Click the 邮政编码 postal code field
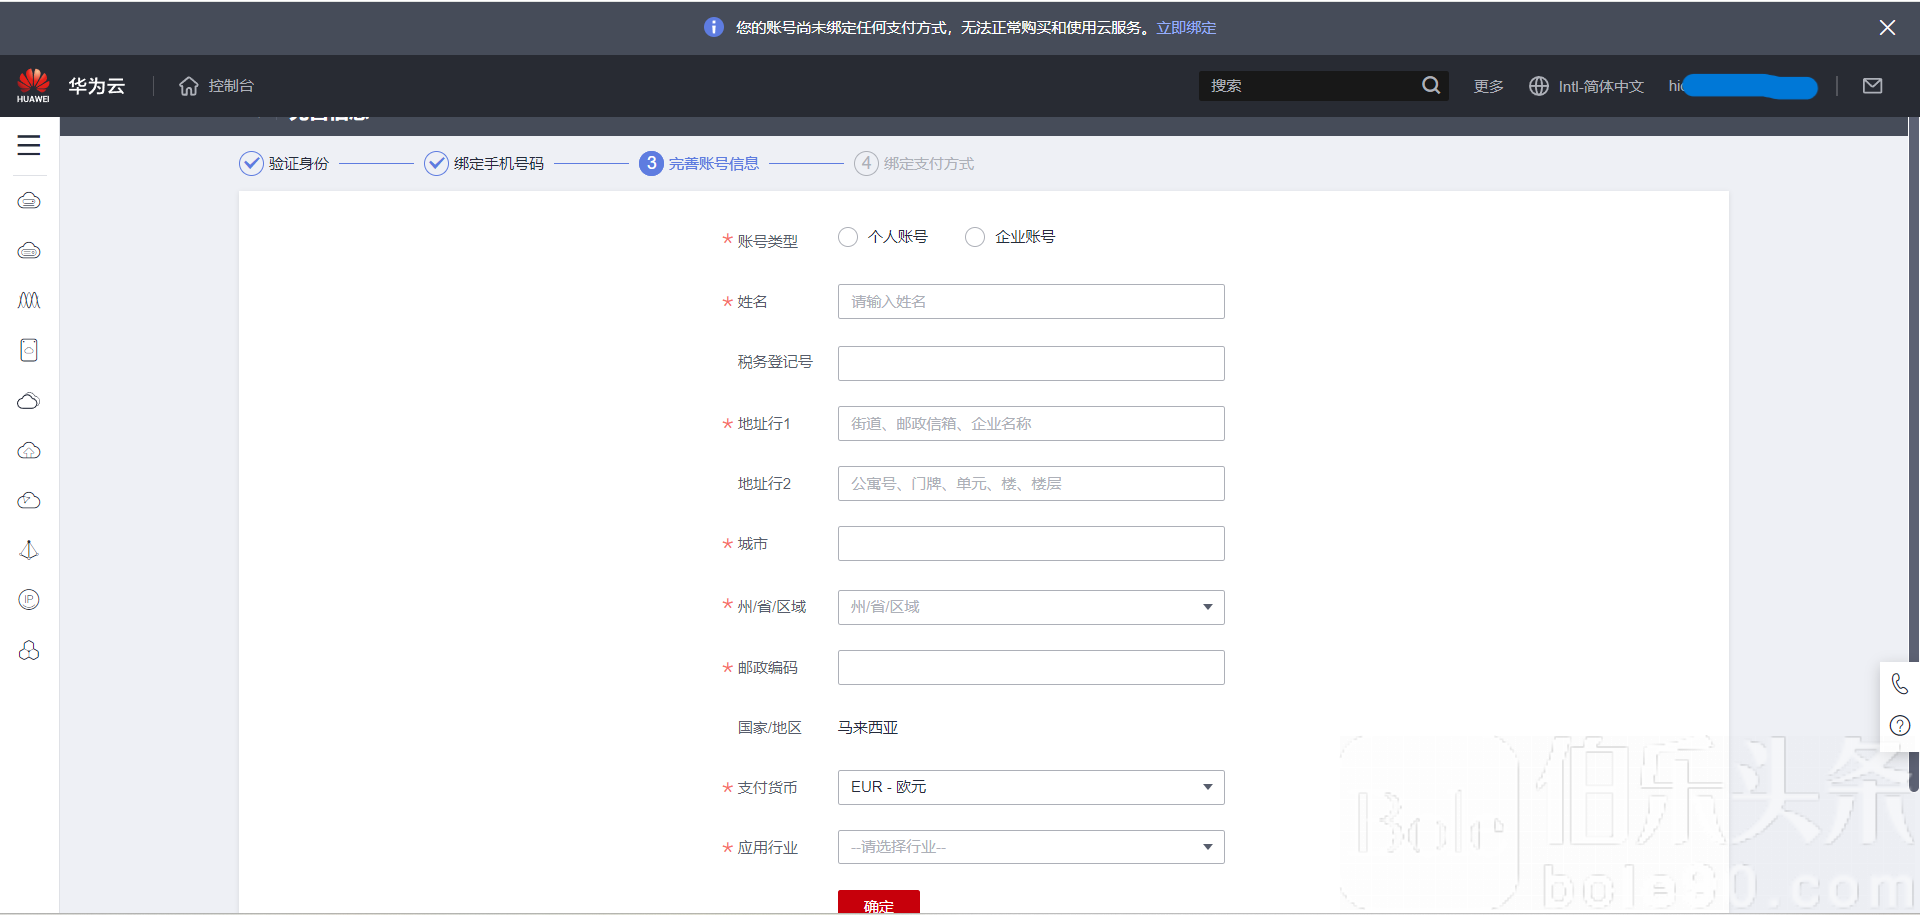 click(x=1031, y=668)
